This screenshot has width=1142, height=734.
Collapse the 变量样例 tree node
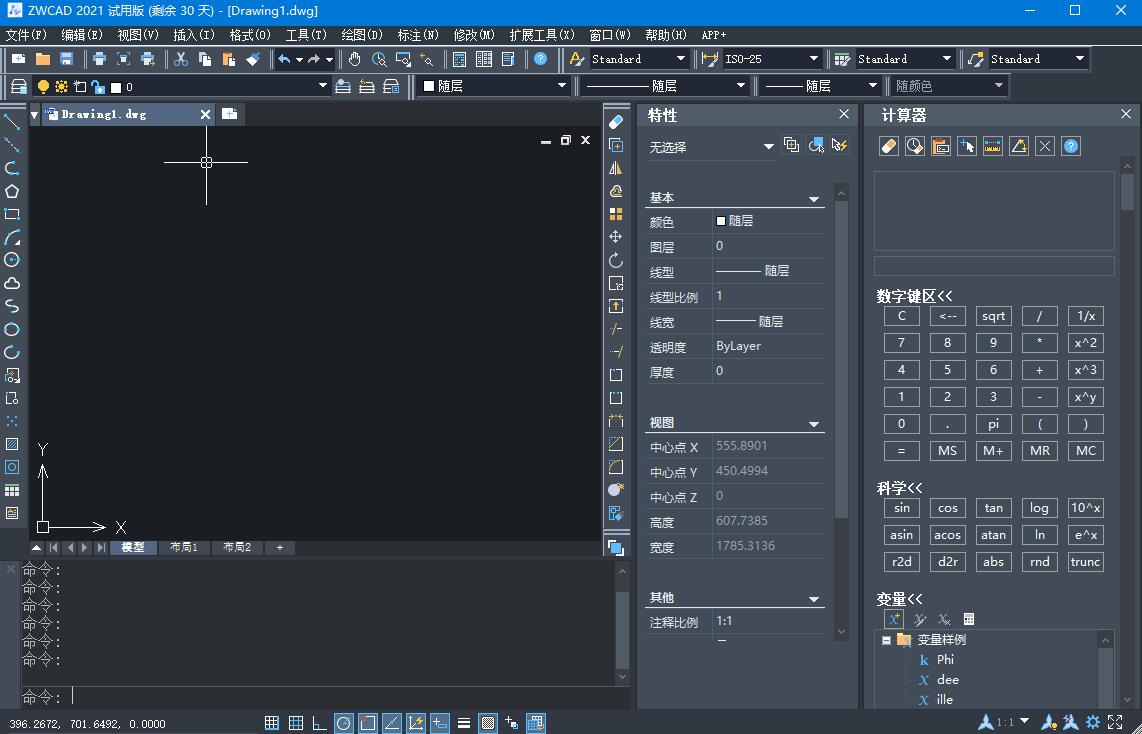click(886, 640)
